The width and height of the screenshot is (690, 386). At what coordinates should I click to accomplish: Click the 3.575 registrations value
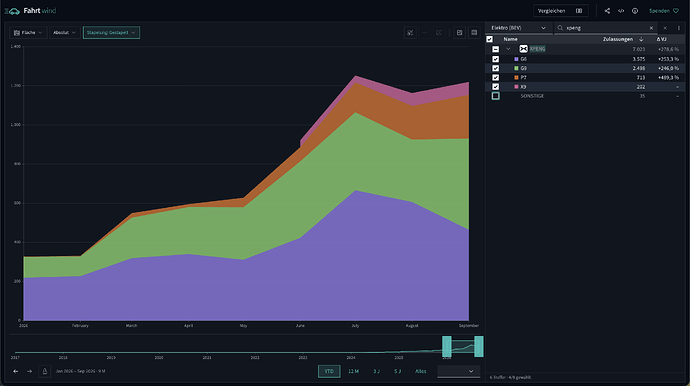click(639, 59)
